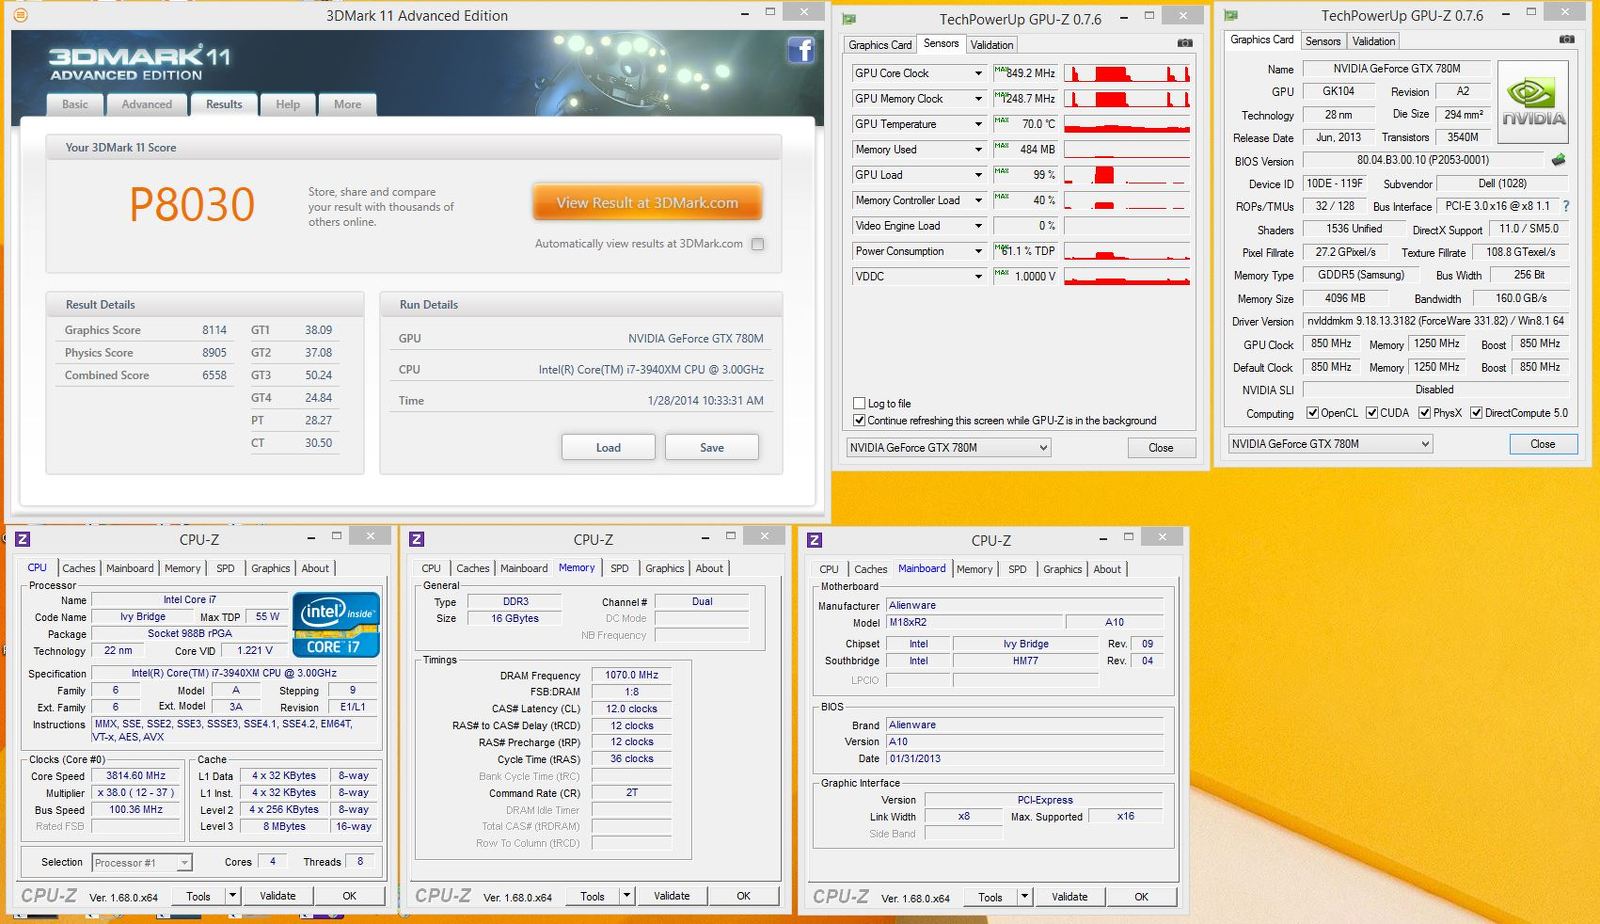Click the Intel Core i7 logo in CPU-Z
This screenshot has height=924, width=1600.
pyautogui.click(x=336, y=624)
